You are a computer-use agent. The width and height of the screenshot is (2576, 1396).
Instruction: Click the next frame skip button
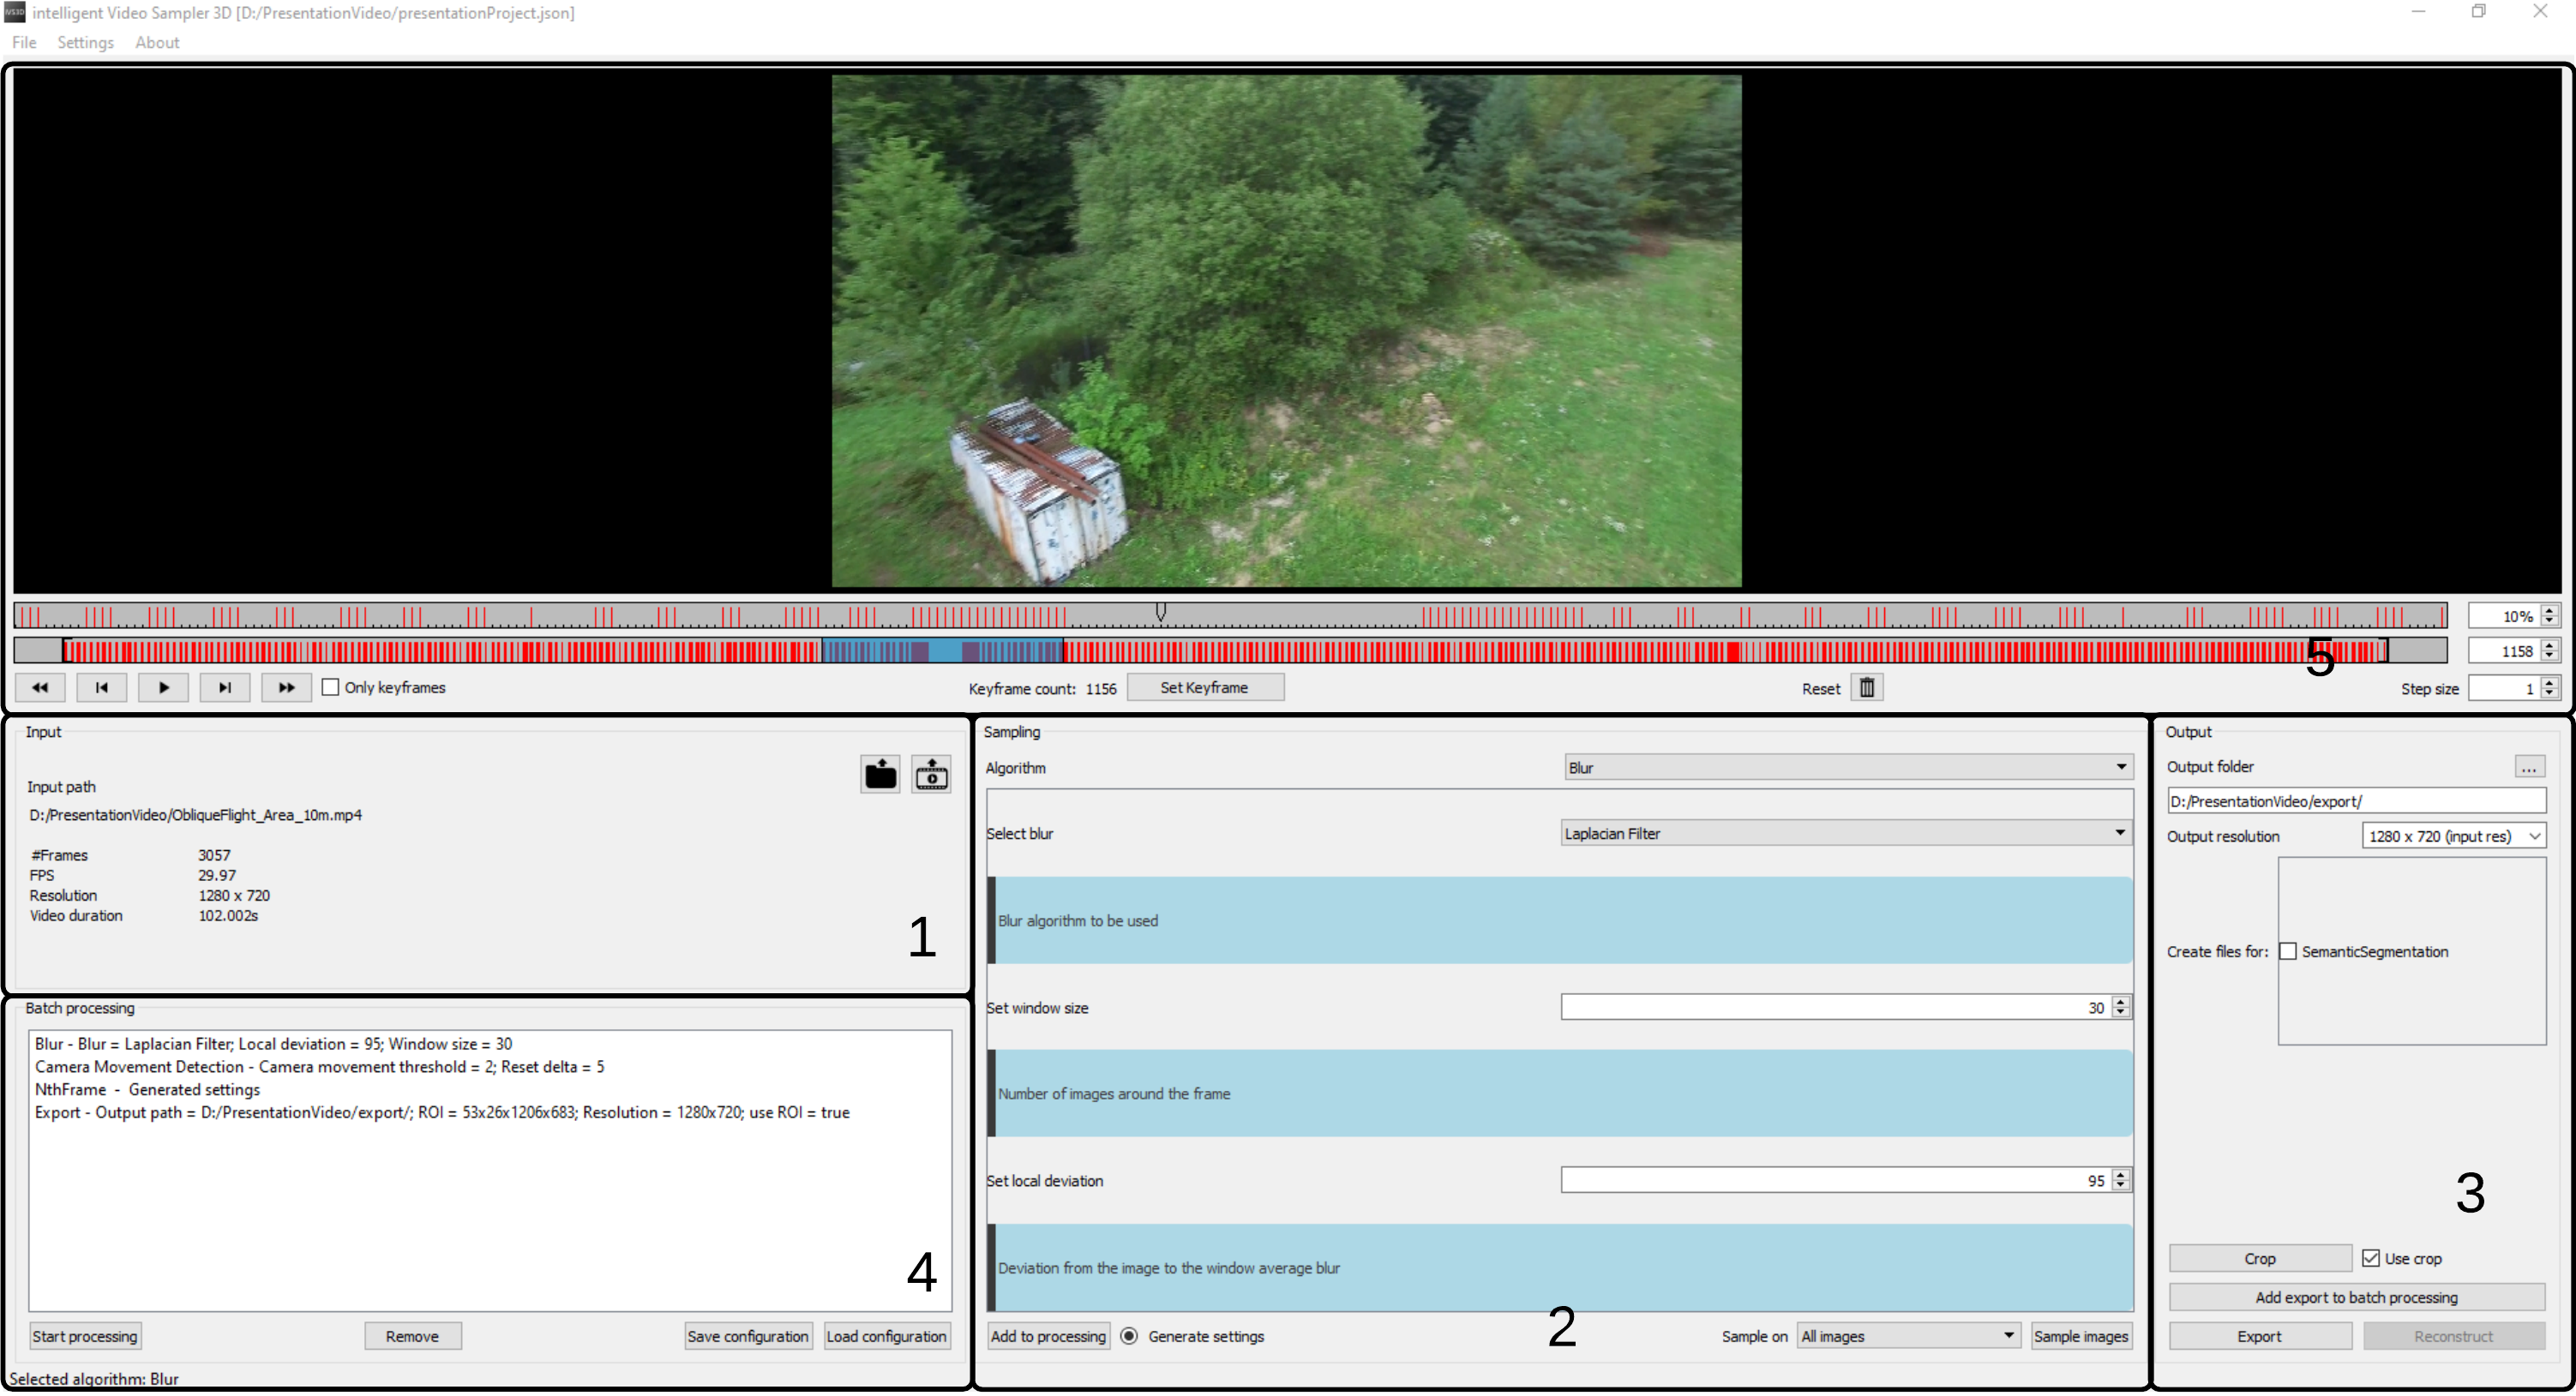click(225, 688)
